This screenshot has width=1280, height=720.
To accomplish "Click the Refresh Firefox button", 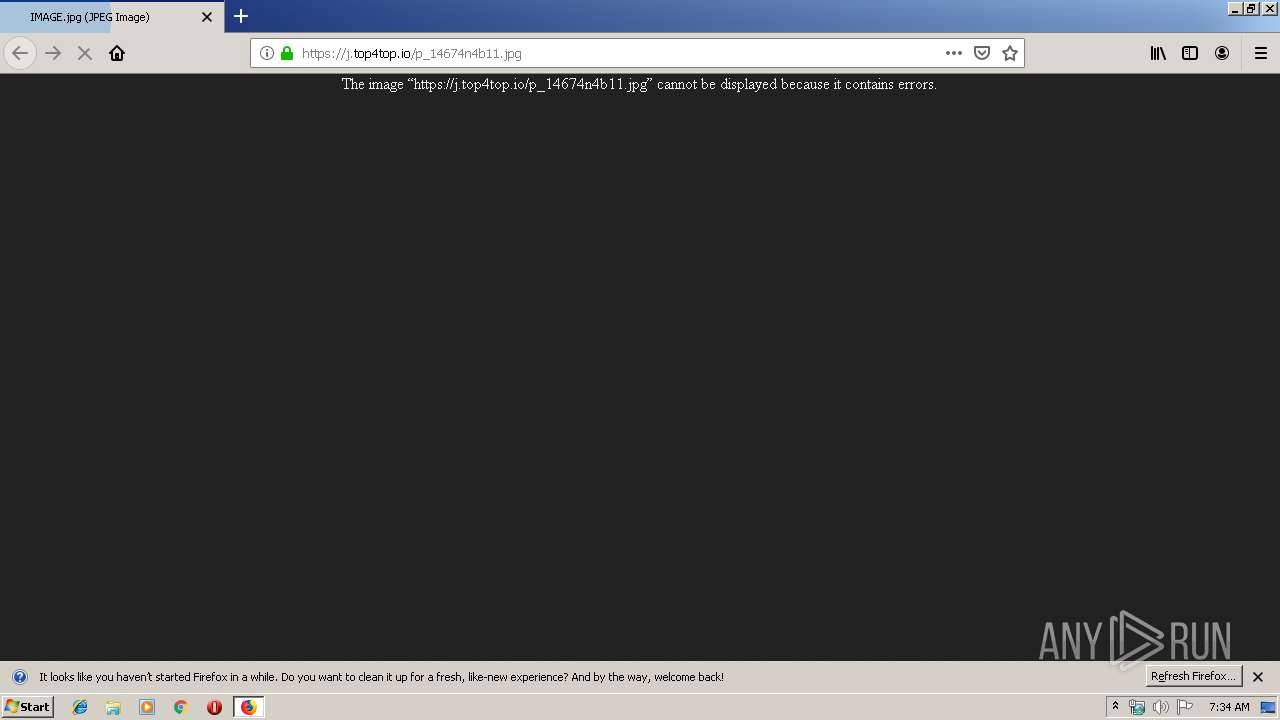I will [1193, 676].
